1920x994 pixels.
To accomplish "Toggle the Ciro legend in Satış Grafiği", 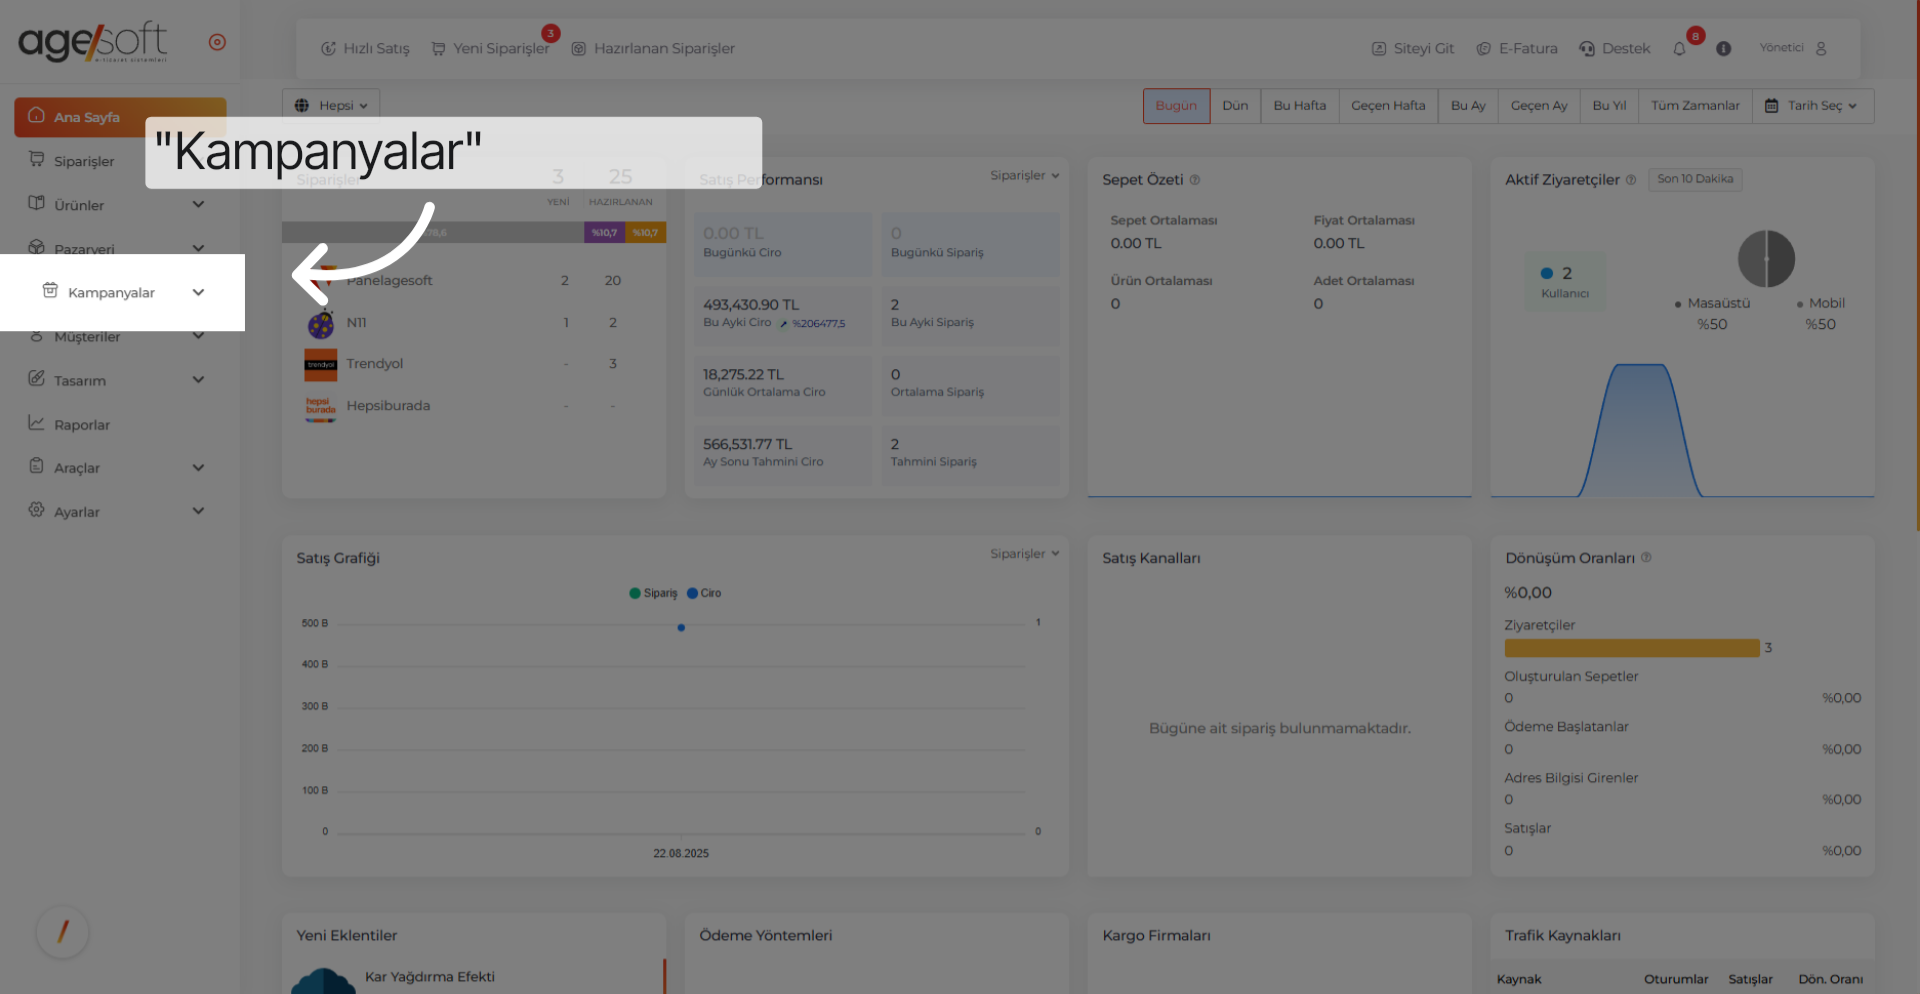I will click(704, 593).
